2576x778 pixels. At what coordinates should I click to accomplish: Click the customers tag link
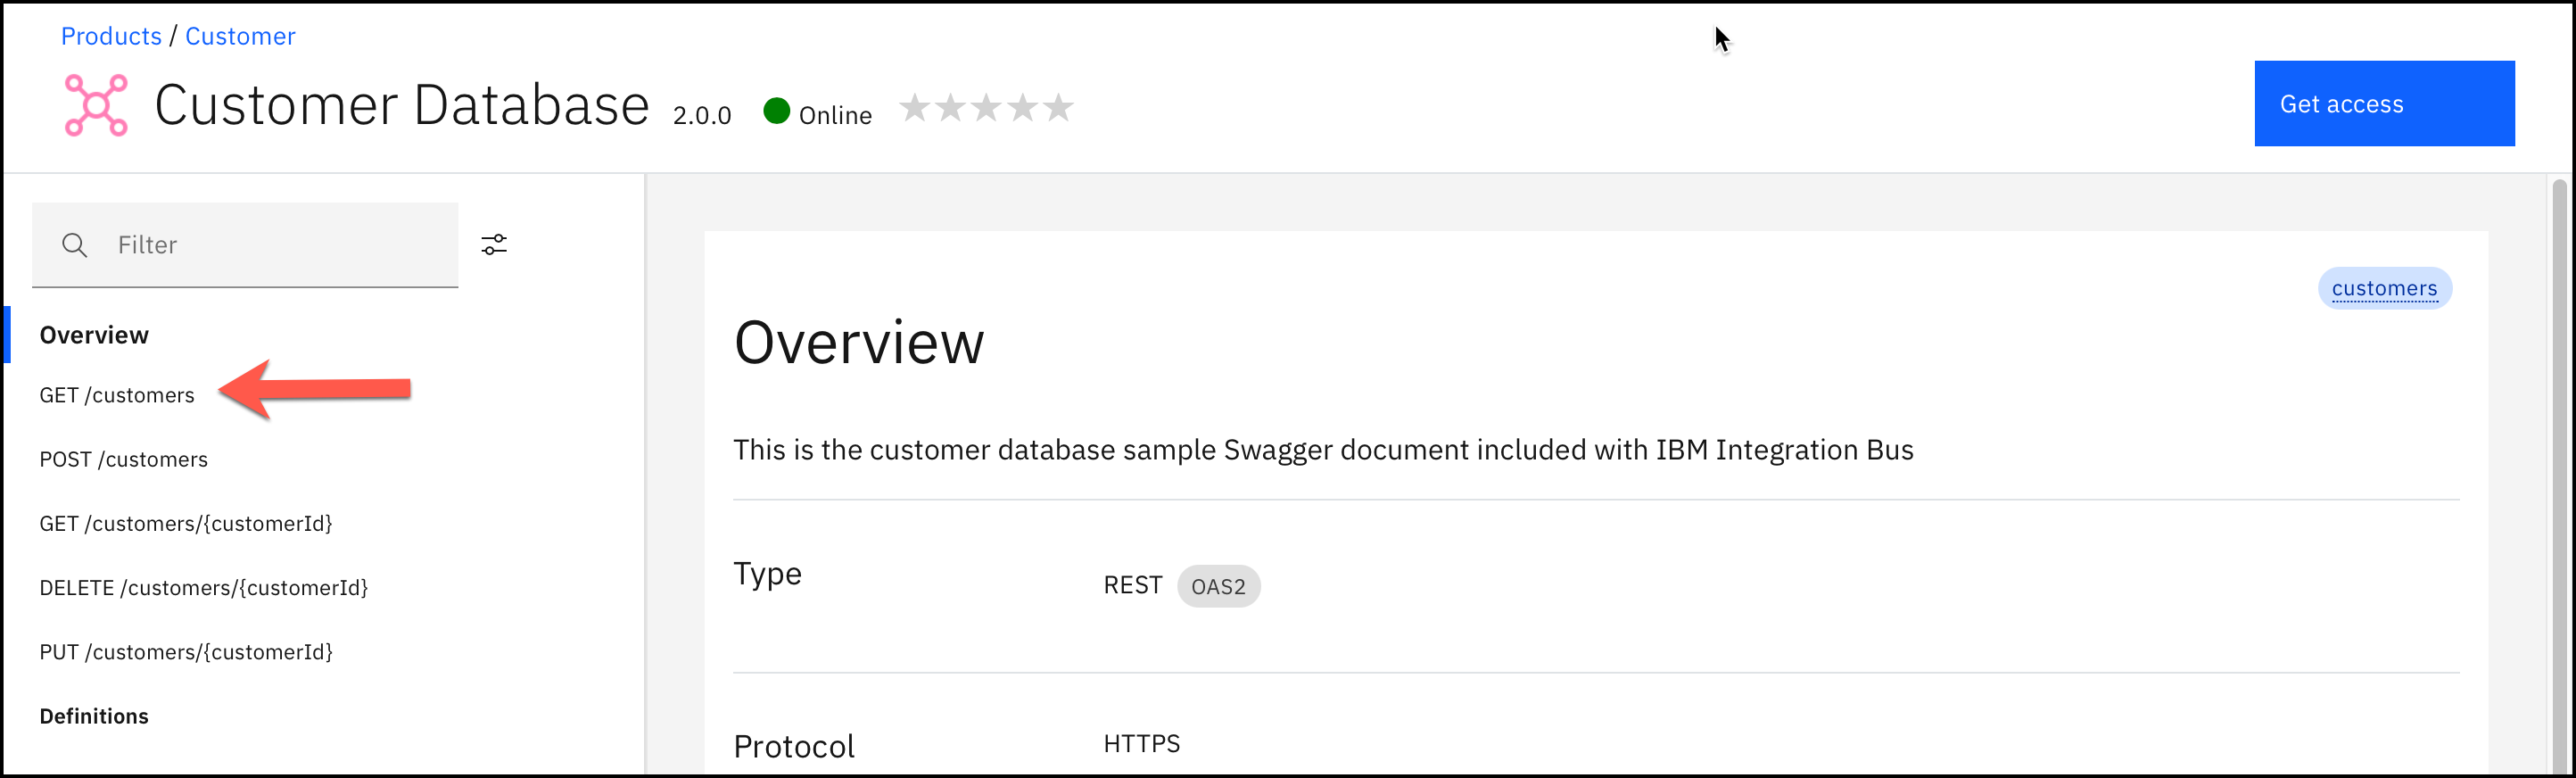pyautogui.click(x=2384, y=289)
